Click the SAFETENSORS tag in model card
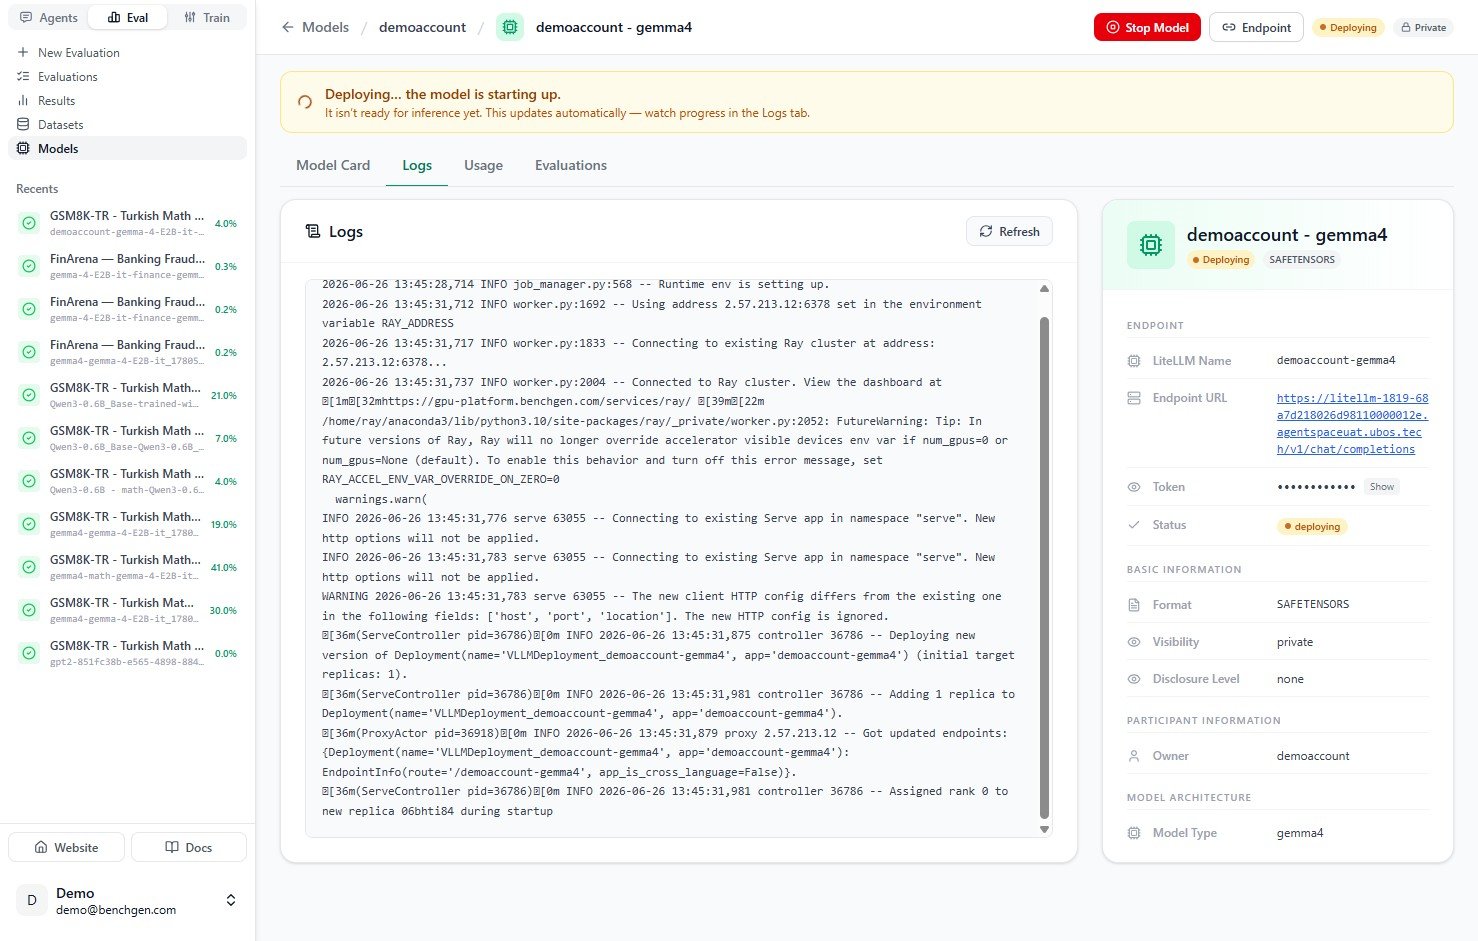 (1302, 259)
